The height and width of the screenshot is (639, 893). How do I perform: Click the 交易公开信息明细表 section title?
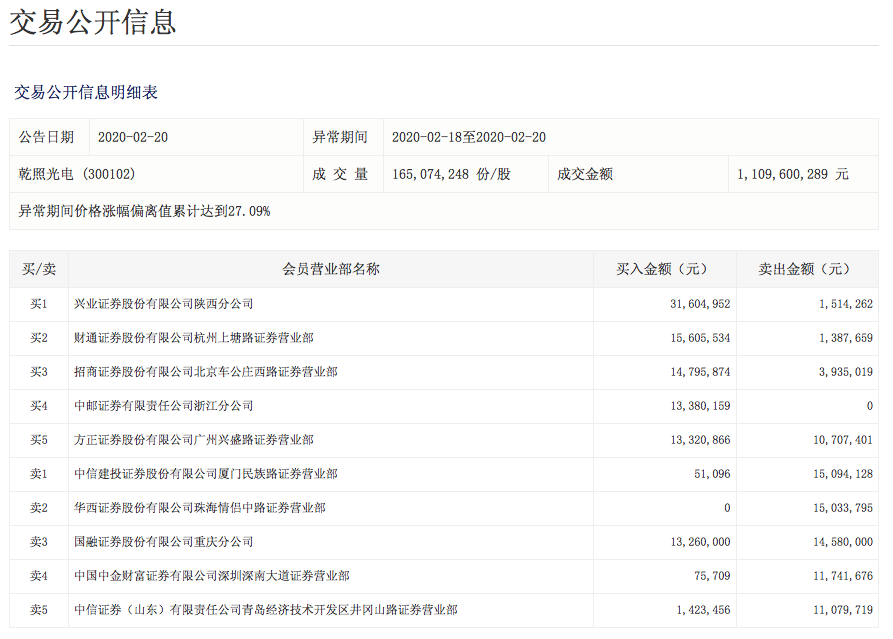(86, 93)
